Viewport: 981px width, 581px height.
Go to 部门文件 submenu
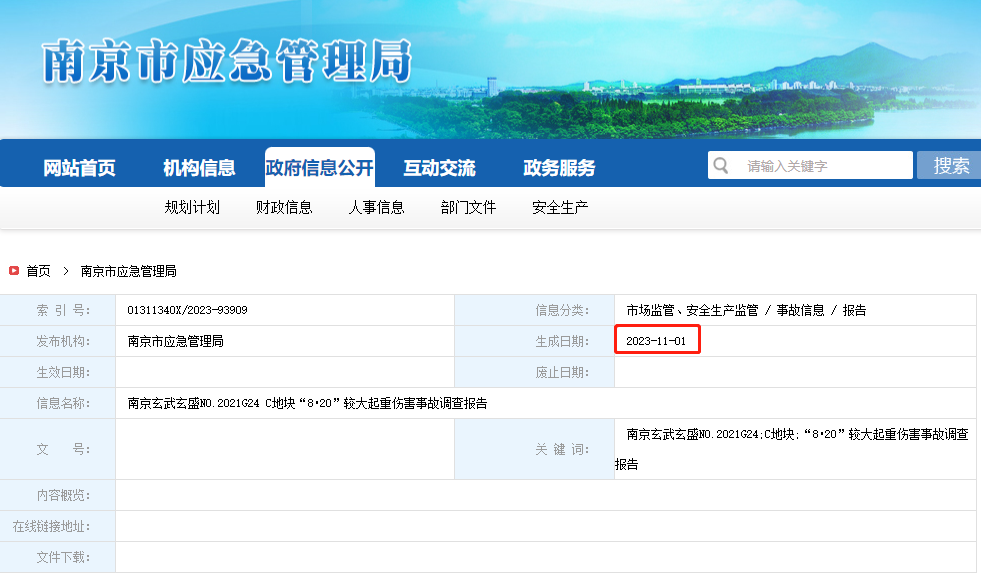click(x=468, y=208)
